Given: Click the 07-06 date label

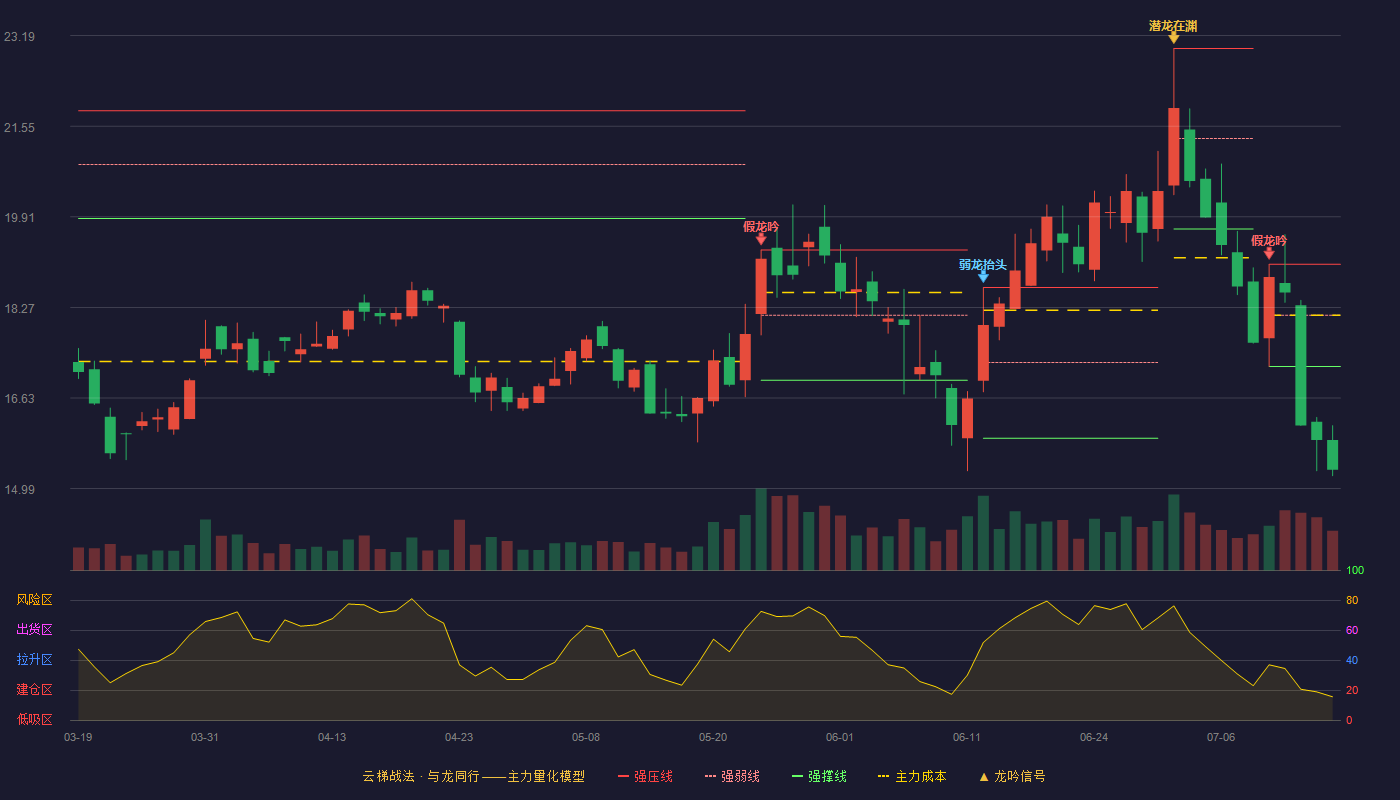Looking at the screenshot, I should click(1221, 737).
